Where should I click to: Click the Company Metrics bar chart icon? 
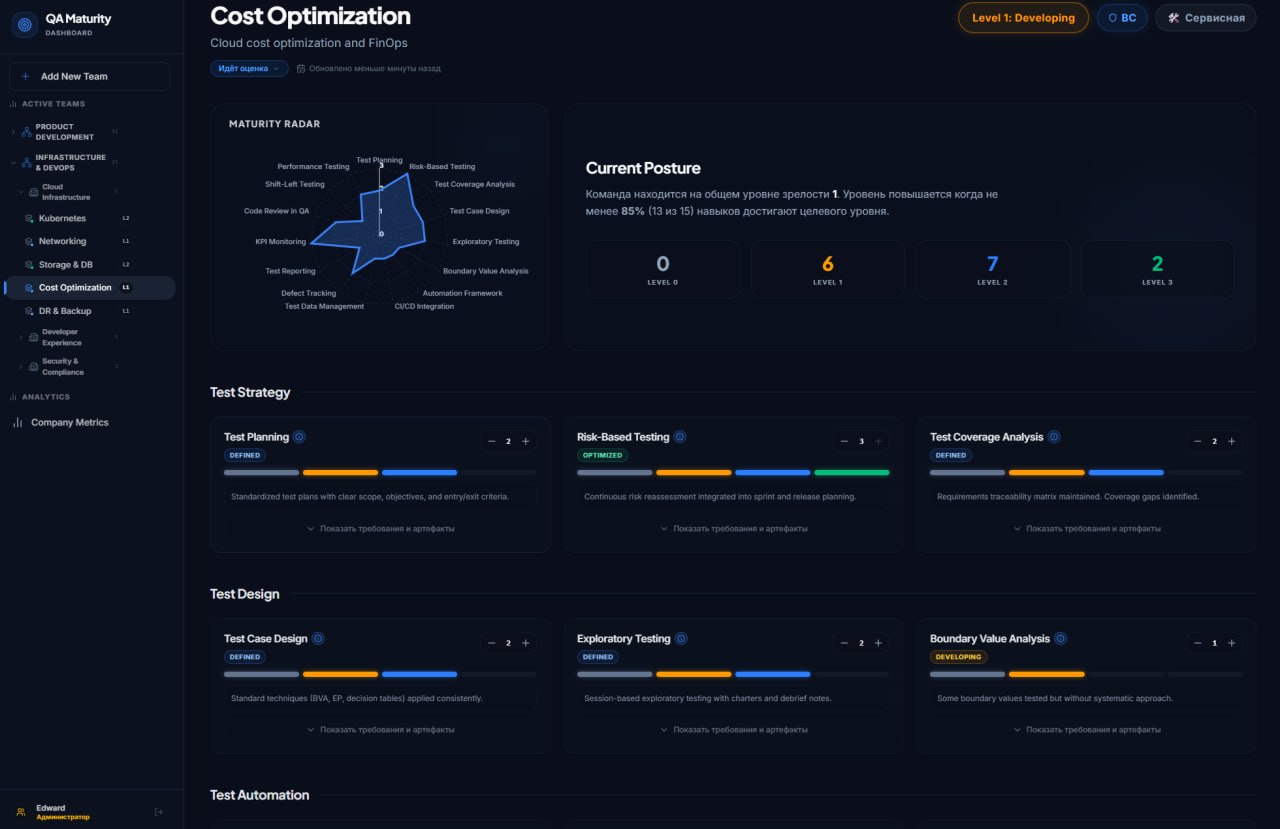click(x=17, y=422)
